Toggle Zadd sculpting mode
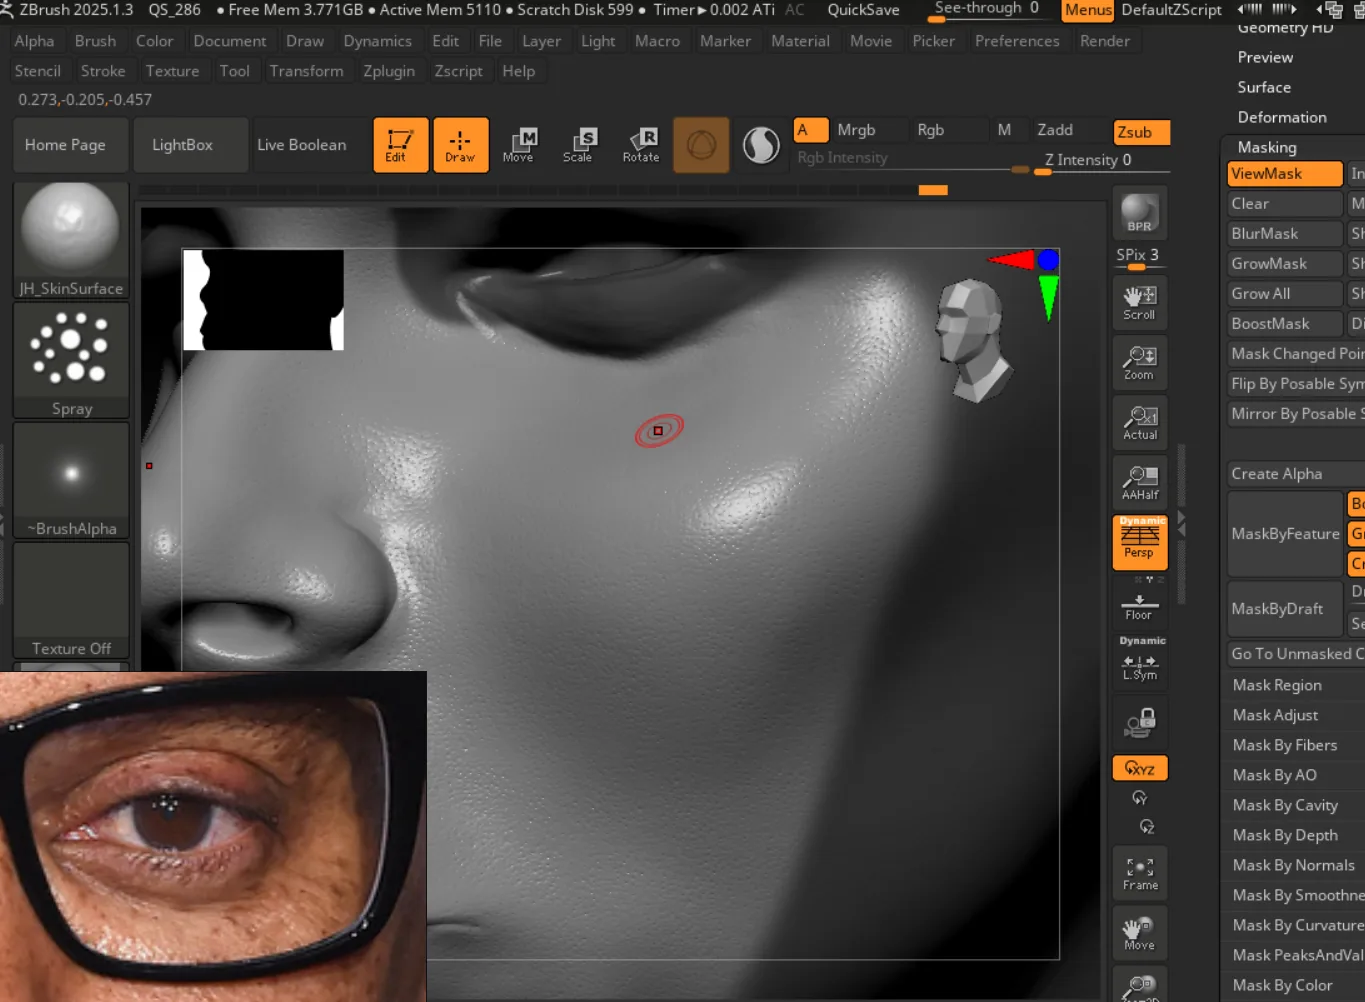Screen dimensions: 1365x1002 pos(1057,130)
